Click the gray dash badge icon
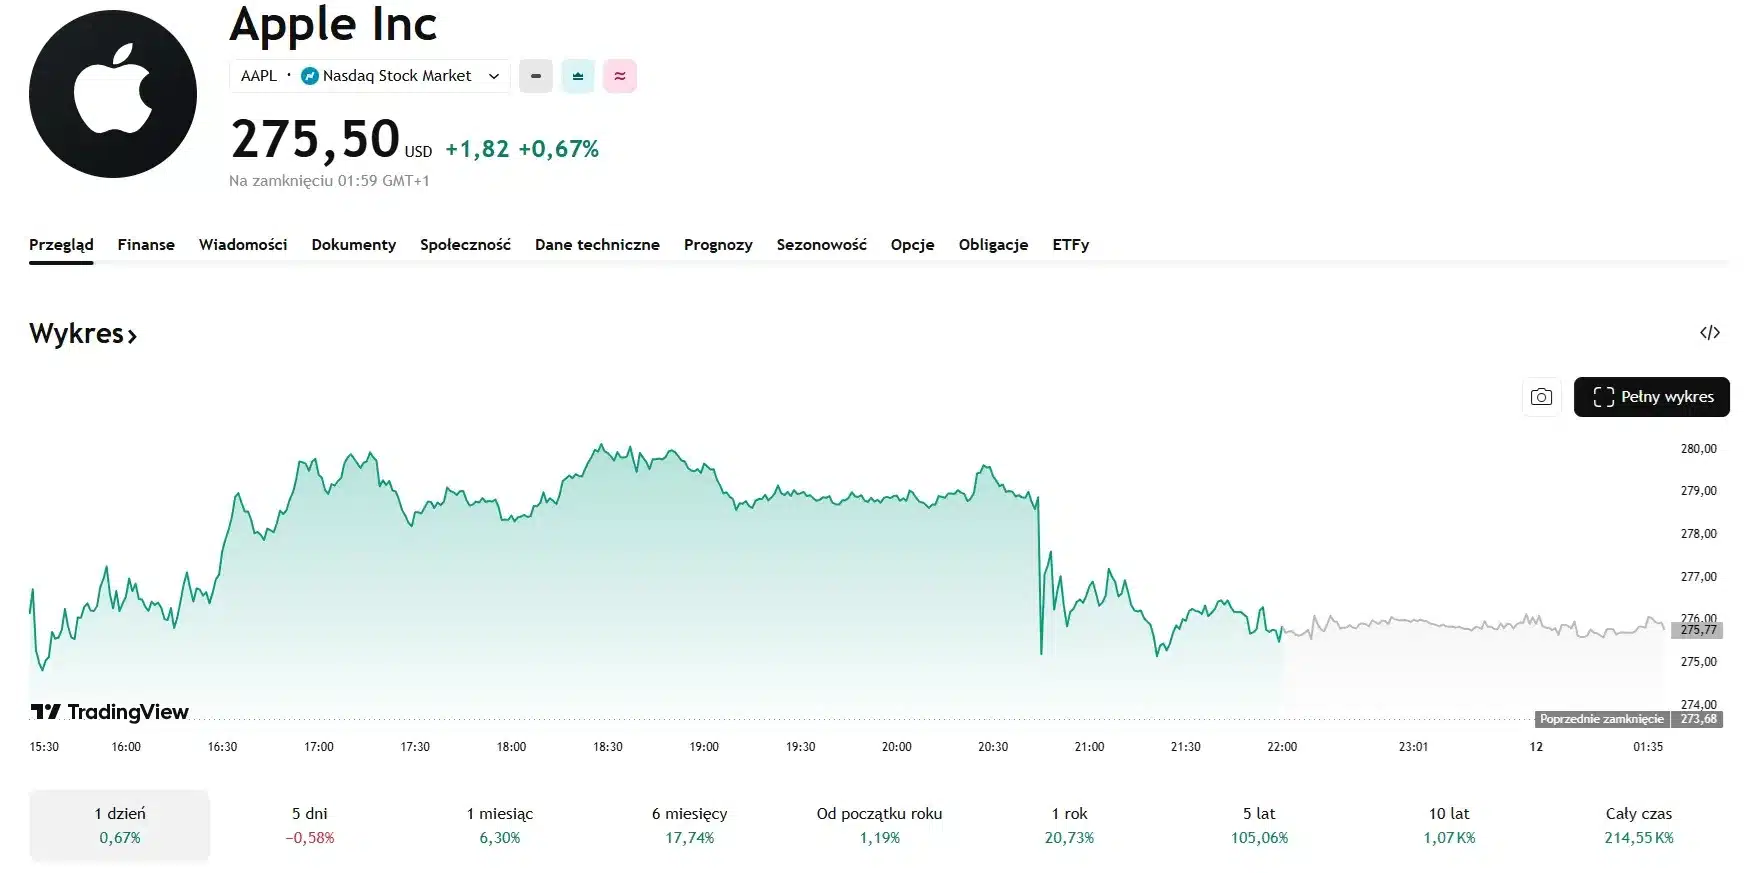The width and height of the screenshot is (1747, 873). pyautogui.click(x=535, y=76)
